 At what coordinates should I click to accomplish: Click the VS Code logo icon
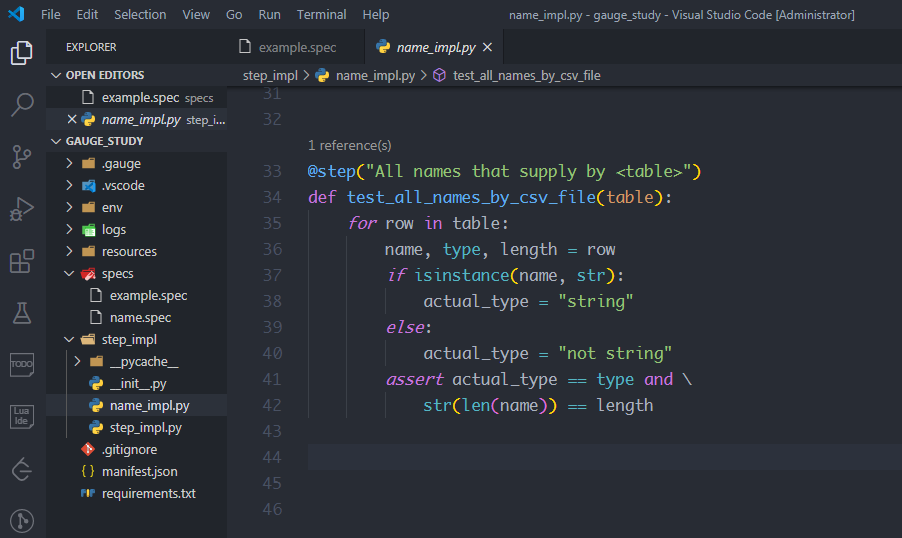[x=17, y=14]
